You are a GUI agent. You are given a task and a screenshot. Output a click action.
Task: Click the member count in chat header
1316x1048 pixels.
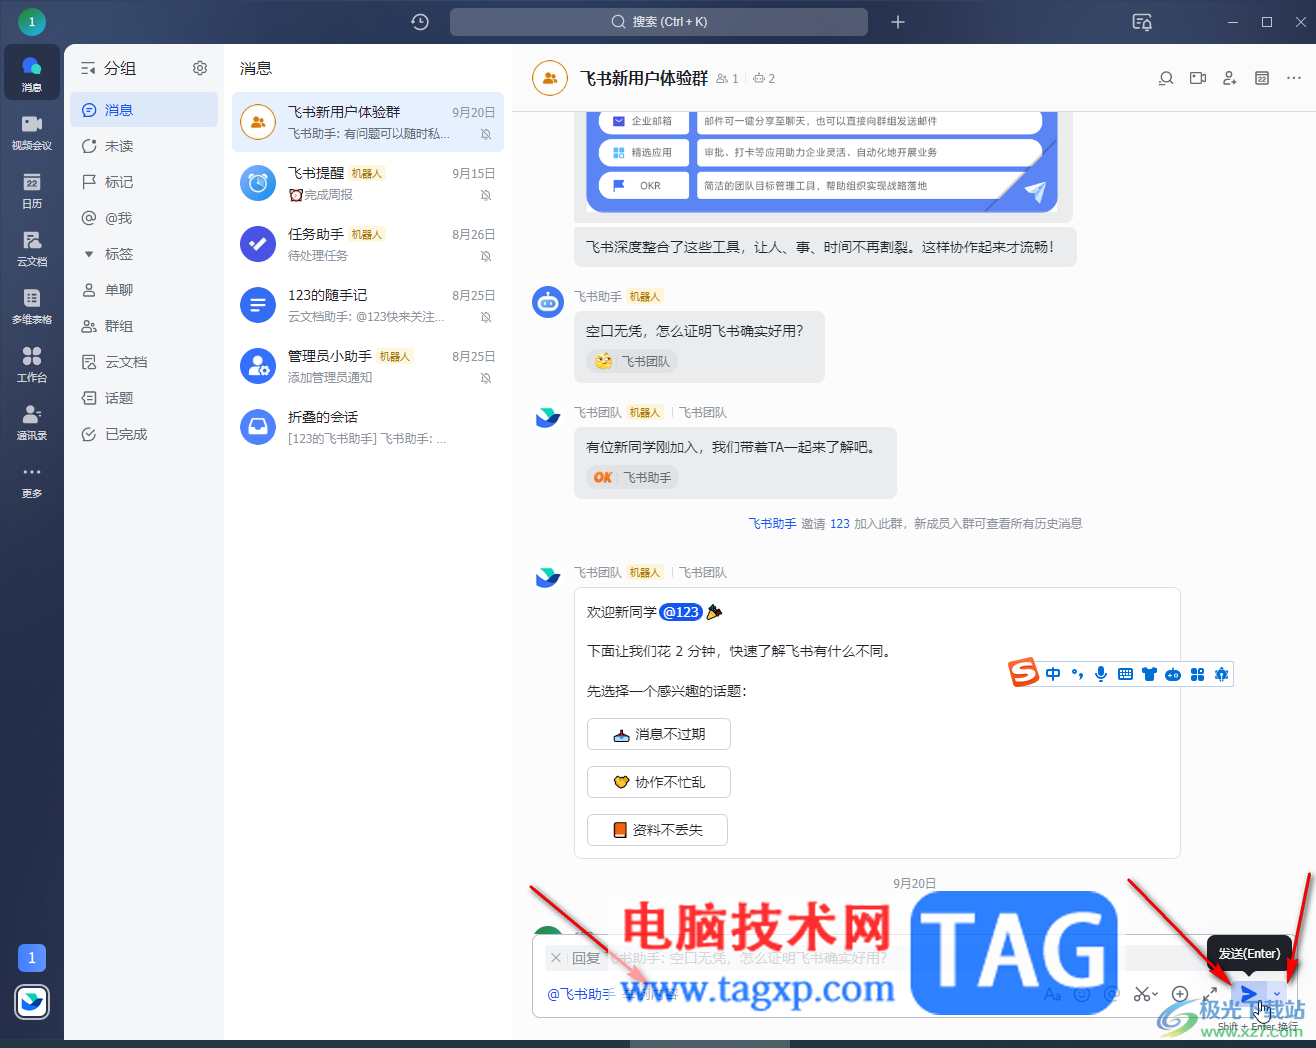coord(728,78)
